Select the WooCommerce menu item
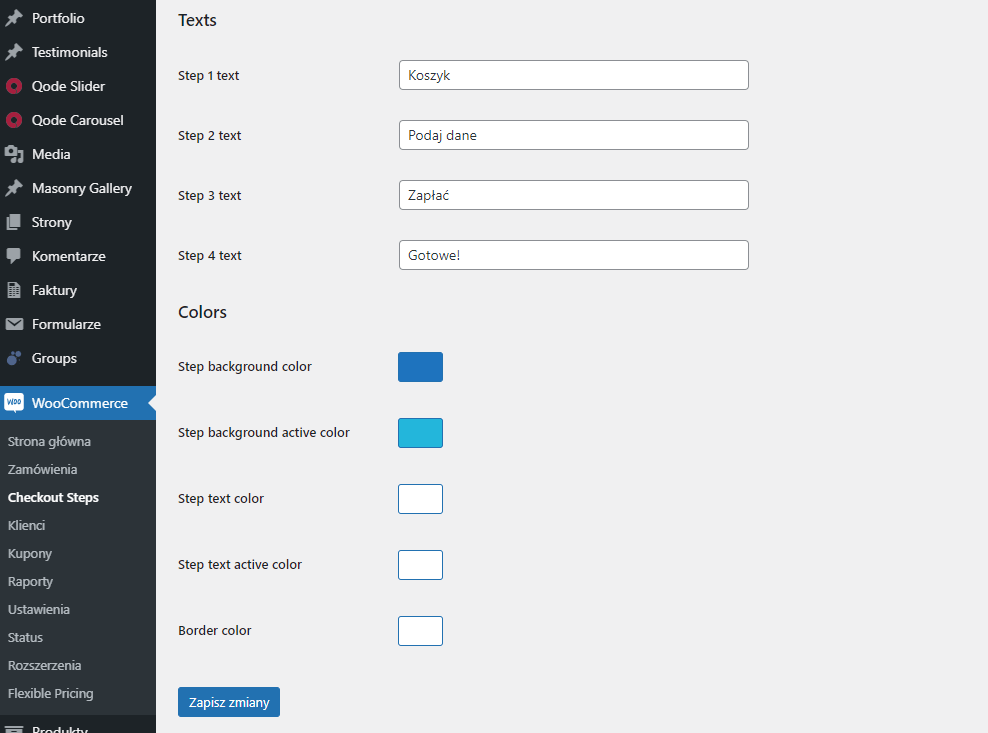This screenshot has width=988, height=733. point(78,403)
